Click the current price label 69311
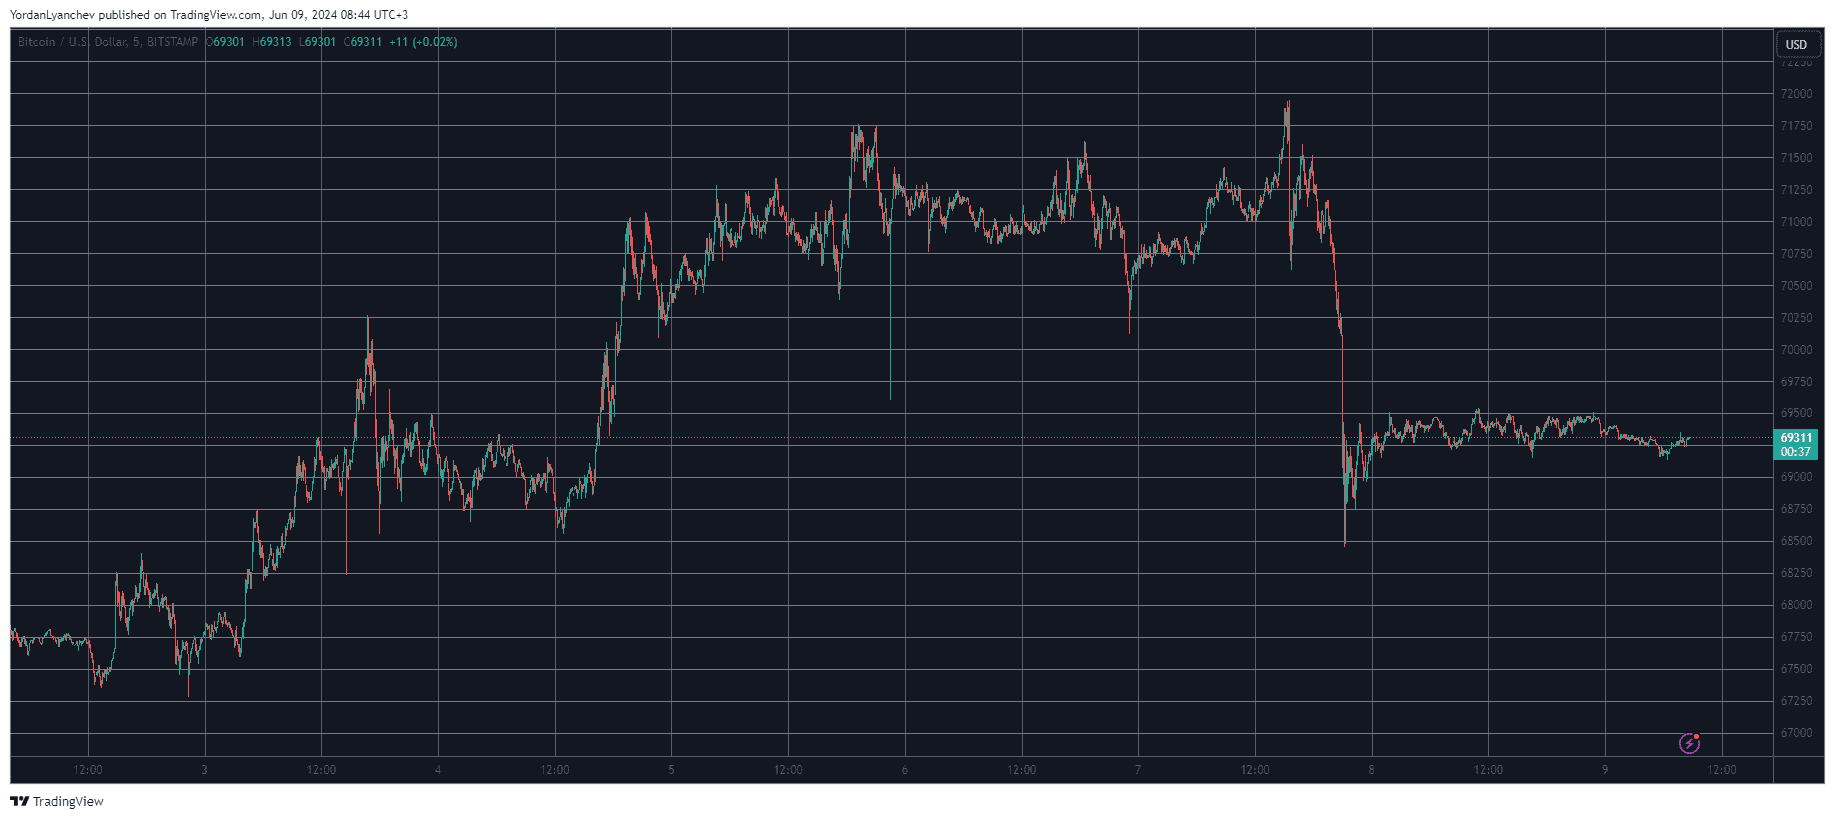 pyautogui.click(x=1796, y=438)
